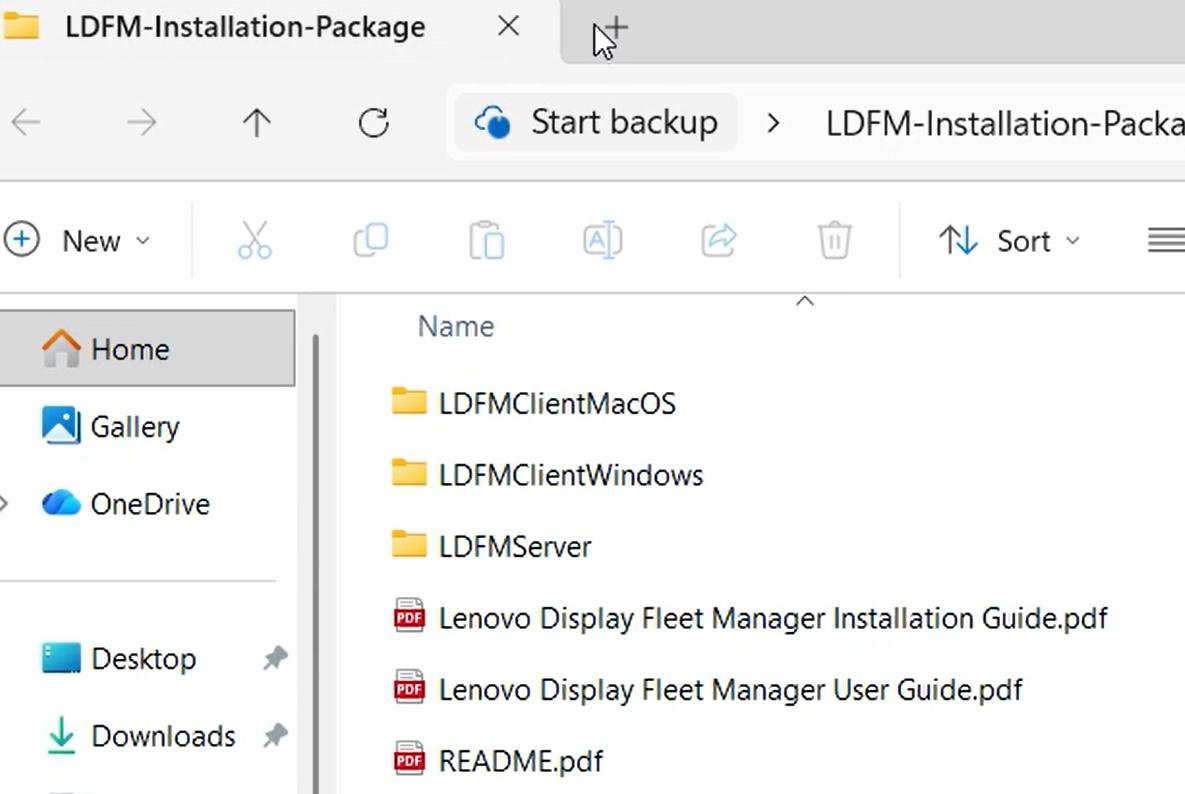Click the Start backup button
Viewport: 1185px width, 794px height.
(596, 122)
